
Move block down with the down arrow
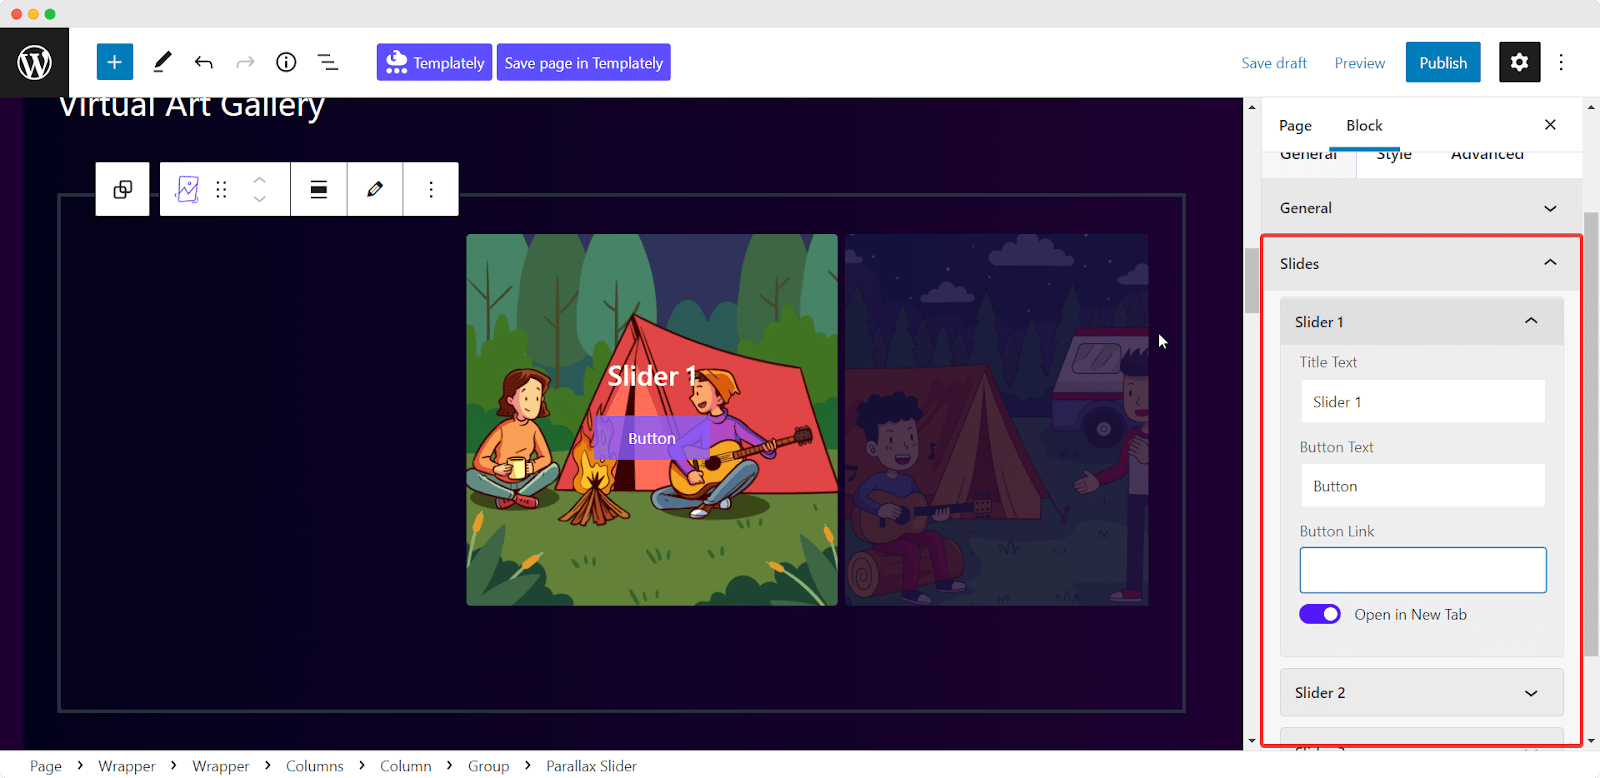pos(260,199)
